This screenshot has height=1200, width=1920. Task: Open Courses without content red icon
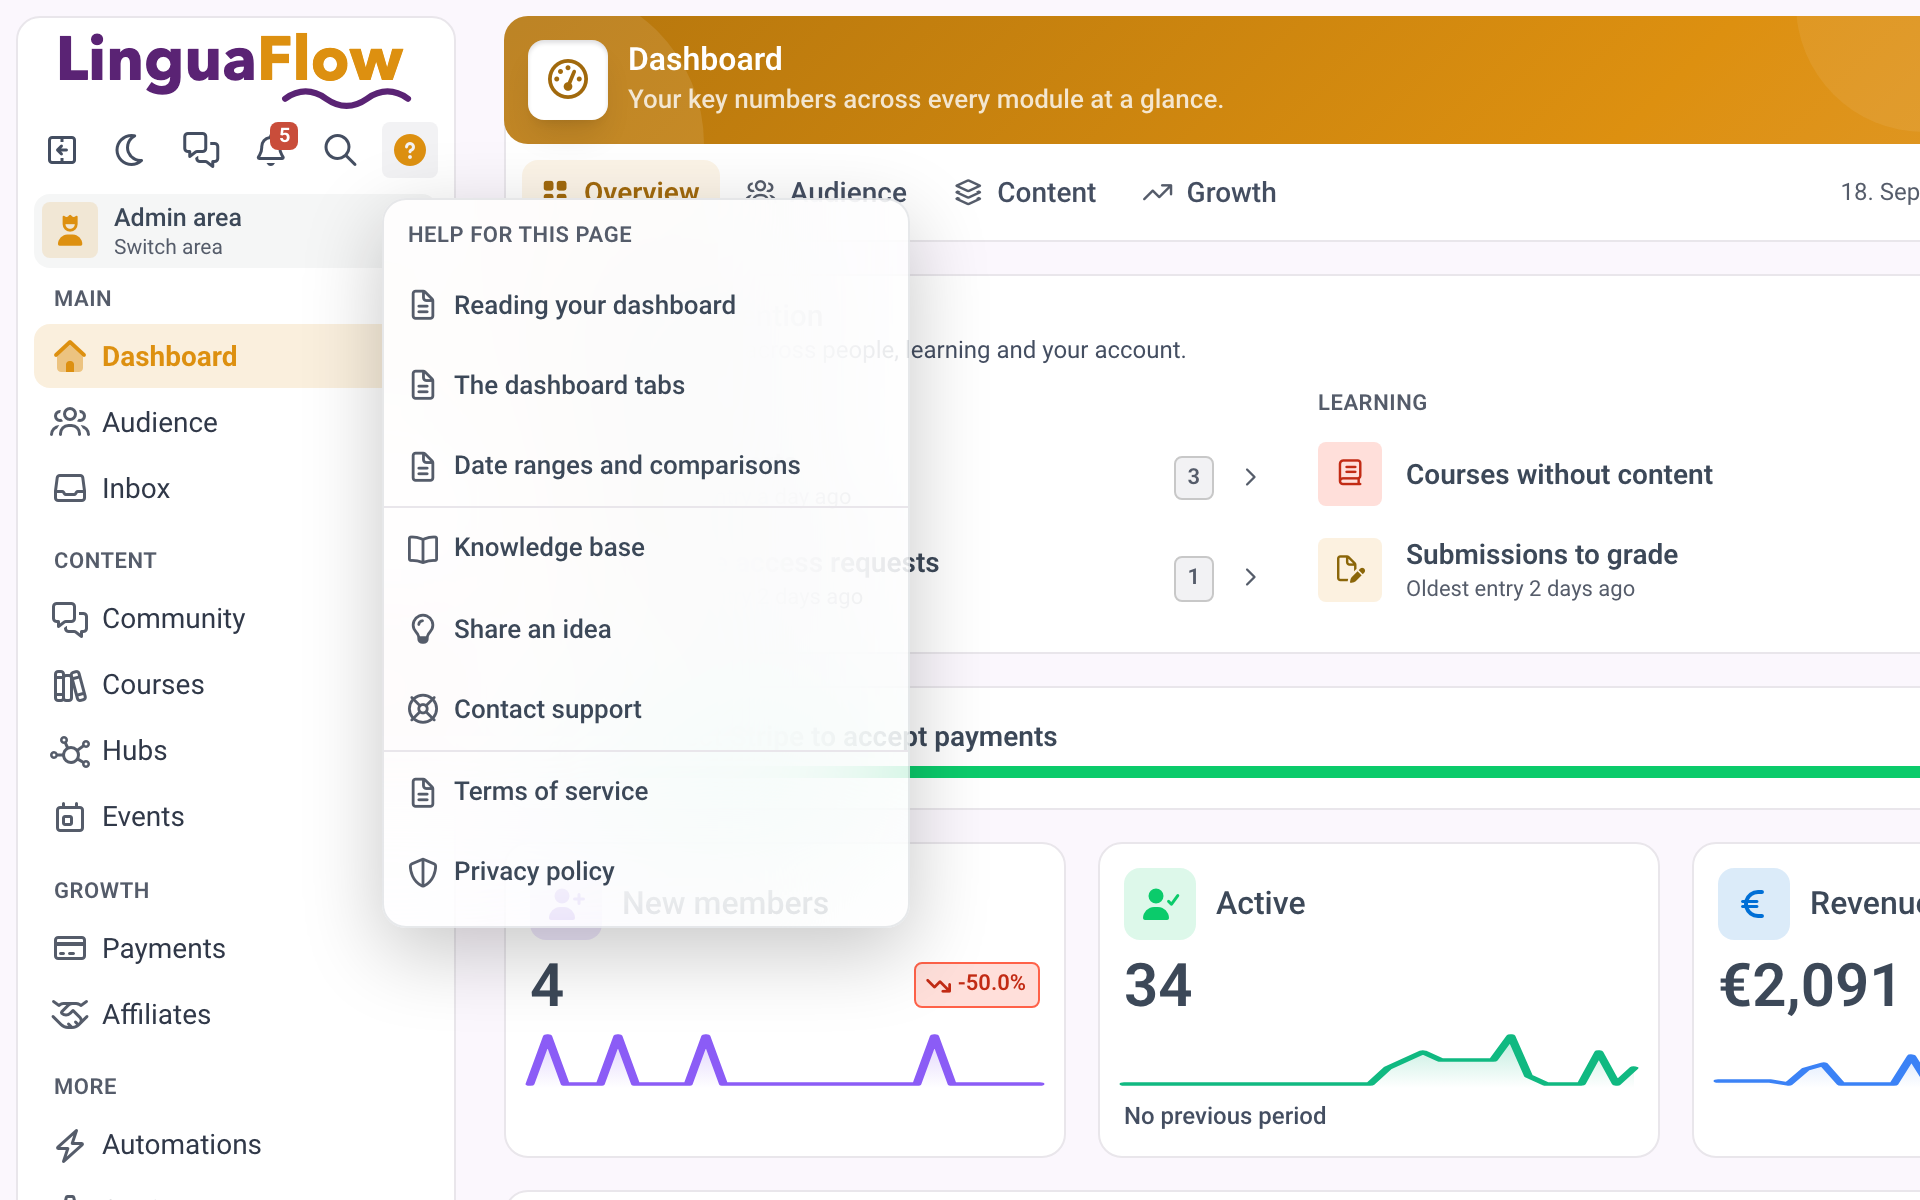pos(1350,474)
